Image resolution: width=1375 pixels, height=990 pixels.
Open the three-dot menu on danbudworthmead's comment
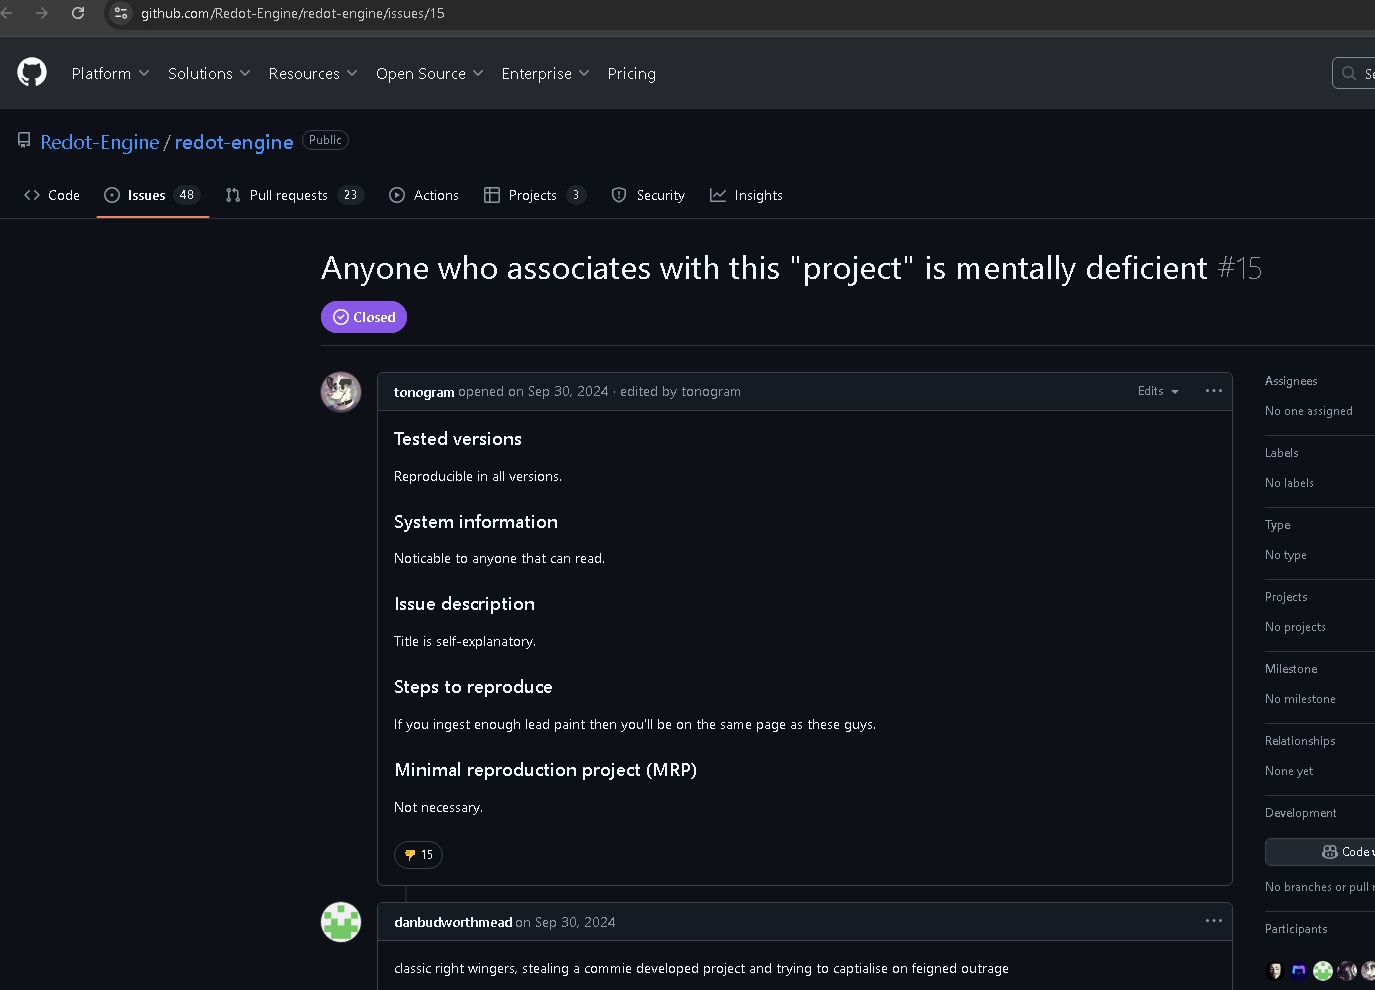tap(1214, 921)
